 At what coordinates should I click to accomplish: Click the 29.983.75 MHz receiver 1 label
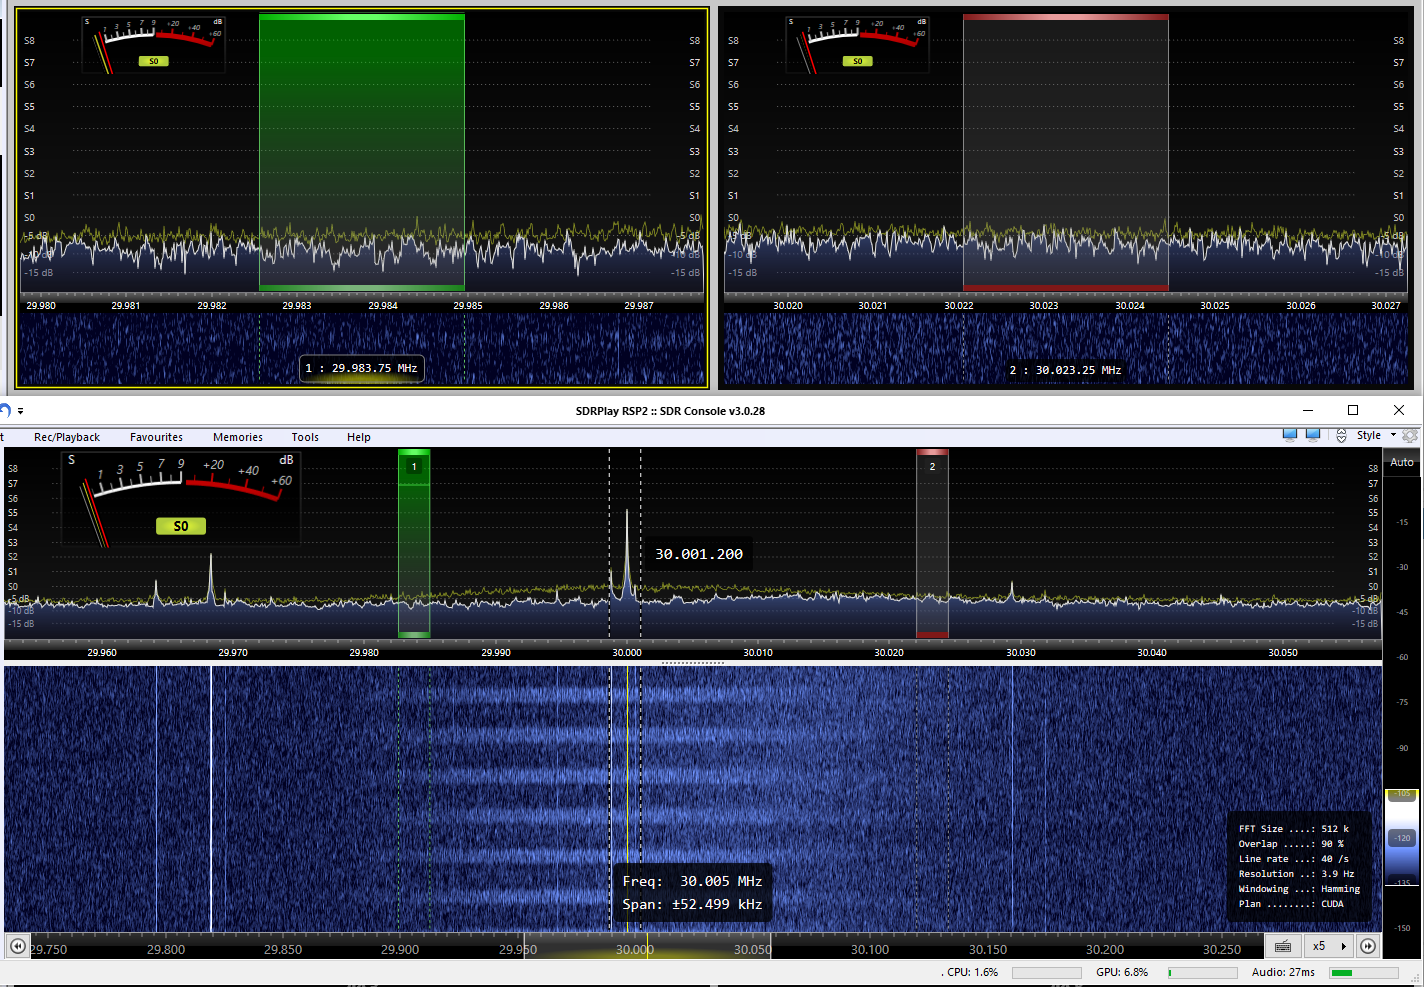[362, 368]
